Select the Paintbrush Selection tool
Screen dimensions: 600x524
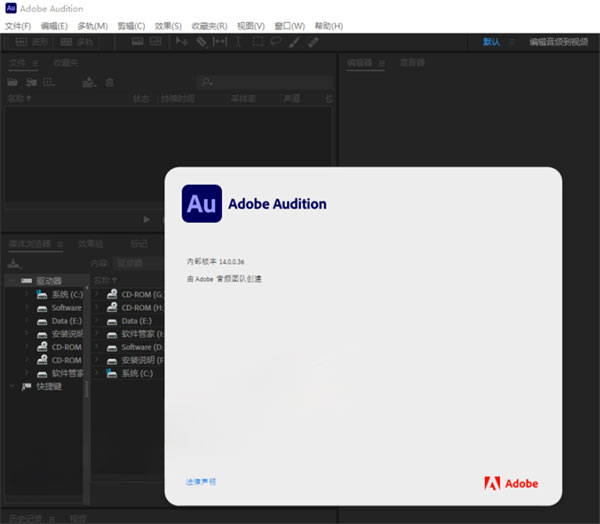pos(294,42)
